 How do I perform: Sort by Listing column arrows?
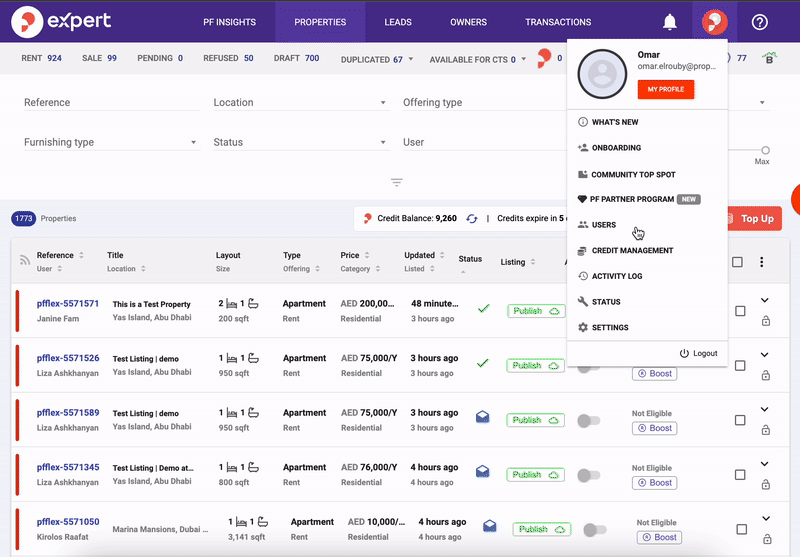[533, 262]
